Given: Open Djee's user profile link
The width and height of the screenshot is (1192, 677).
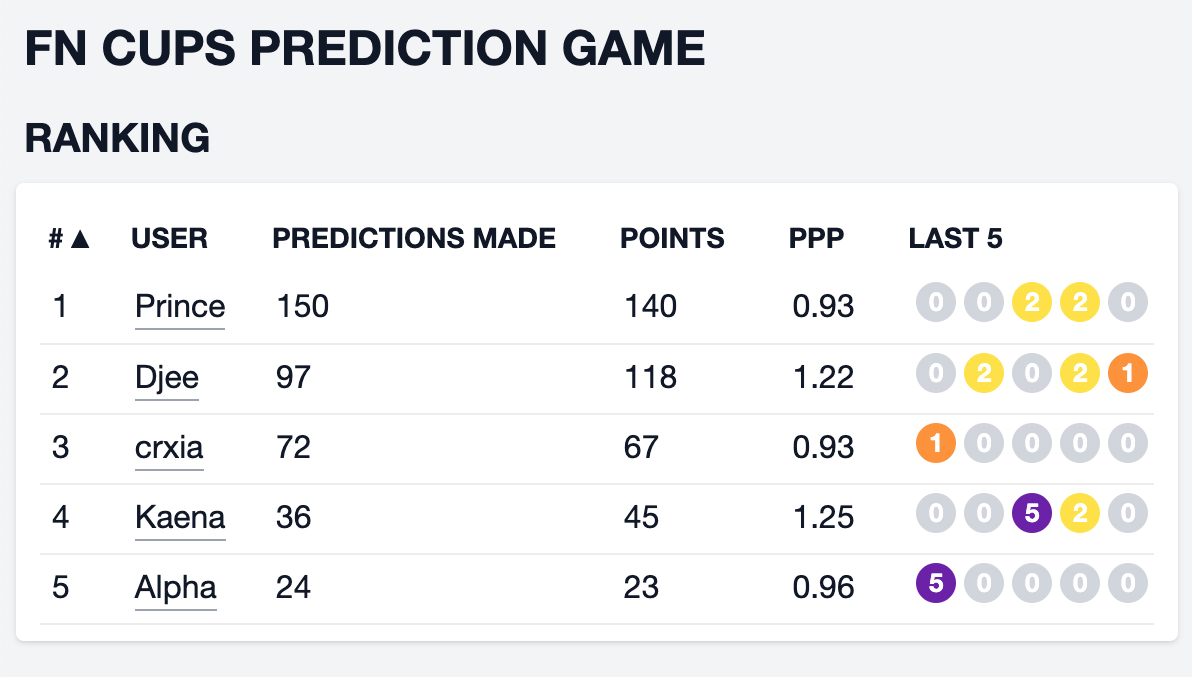Looking at the screenshot, I should point(167,376).
